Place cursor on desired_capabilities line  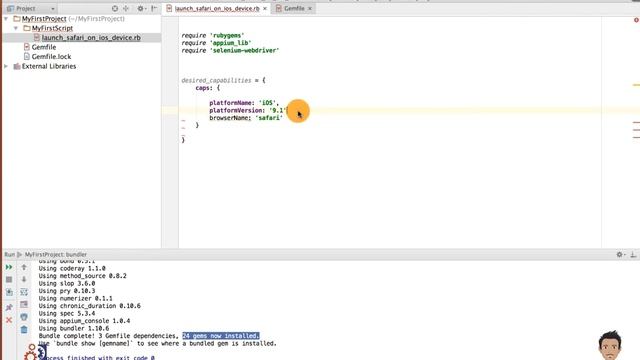tap(223, 80)
